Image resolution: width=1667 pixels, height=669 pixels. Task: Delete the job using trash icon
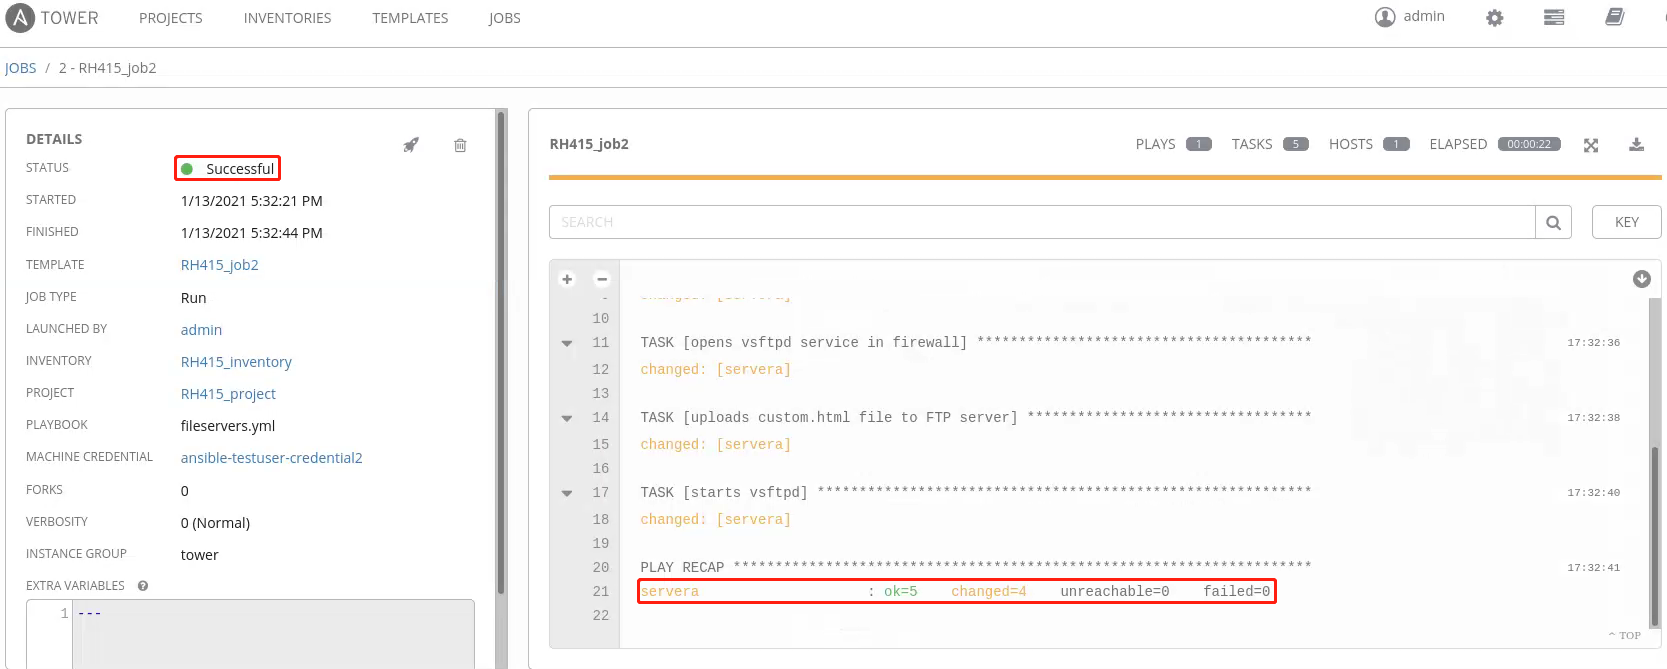tap(460, 145)
